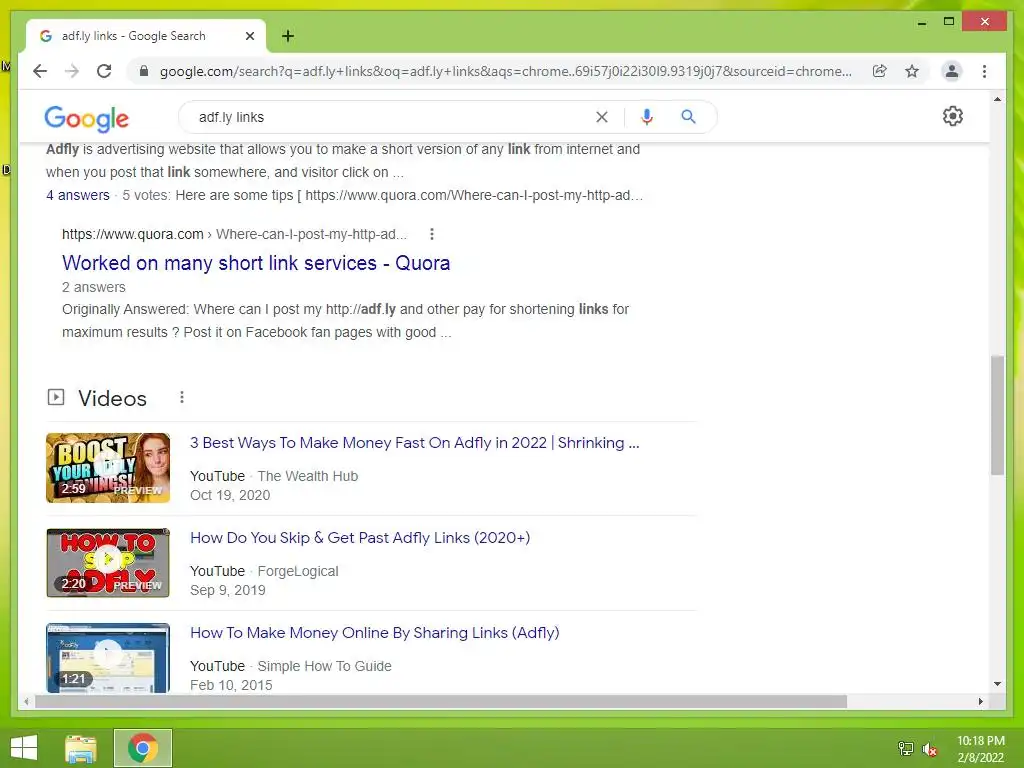Click the muted volume tray icon

[x=929, y=749]
